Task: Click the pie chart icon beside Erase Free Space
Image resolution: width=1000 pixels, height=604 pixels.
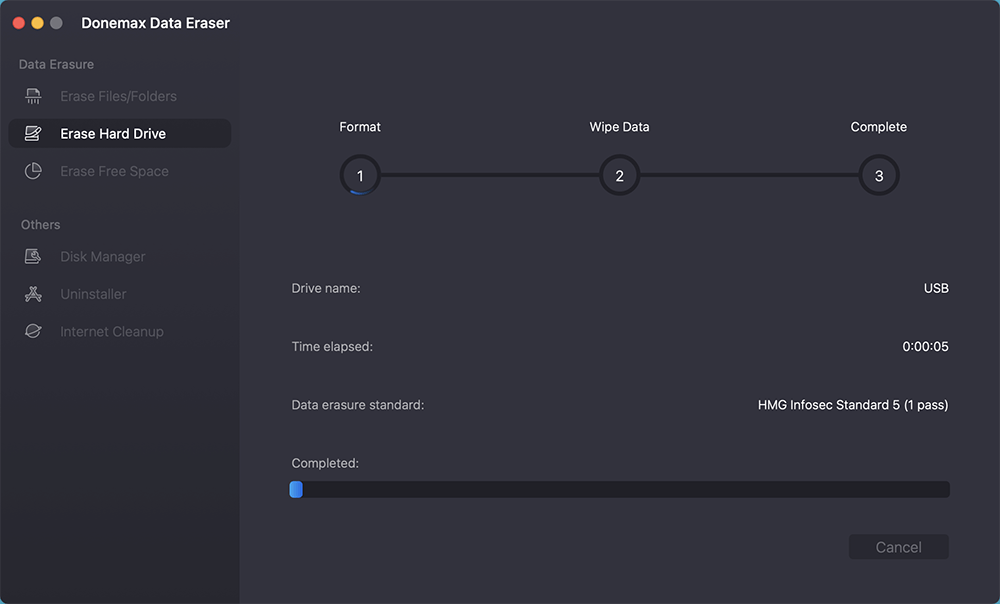Action: (33, 170)
